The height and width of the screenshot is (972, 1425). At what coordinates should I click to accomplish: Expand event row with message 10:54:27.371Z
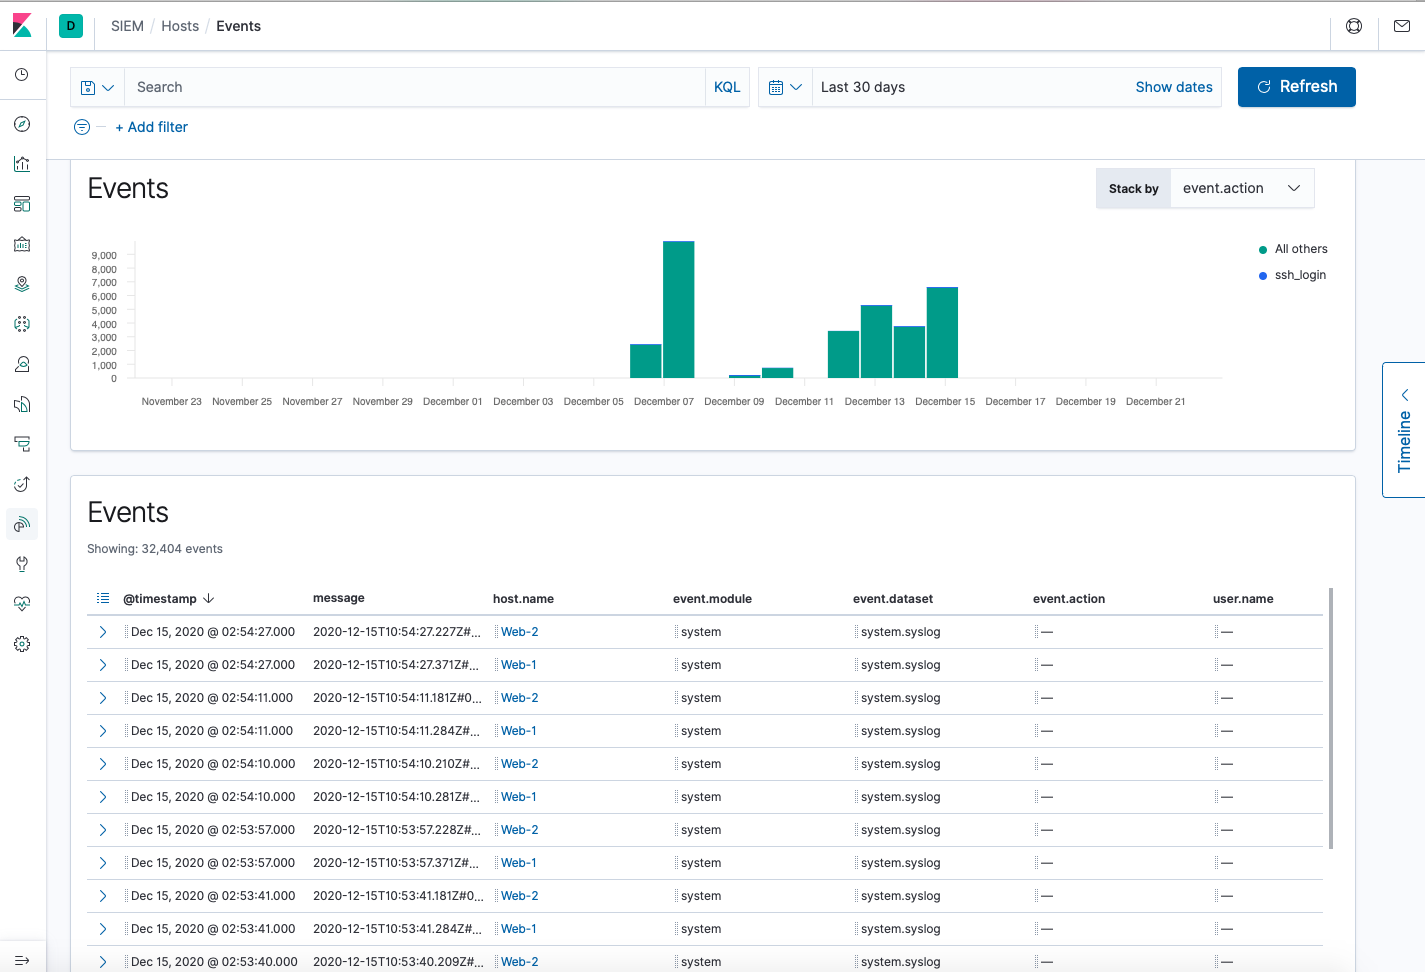(102, 665)
